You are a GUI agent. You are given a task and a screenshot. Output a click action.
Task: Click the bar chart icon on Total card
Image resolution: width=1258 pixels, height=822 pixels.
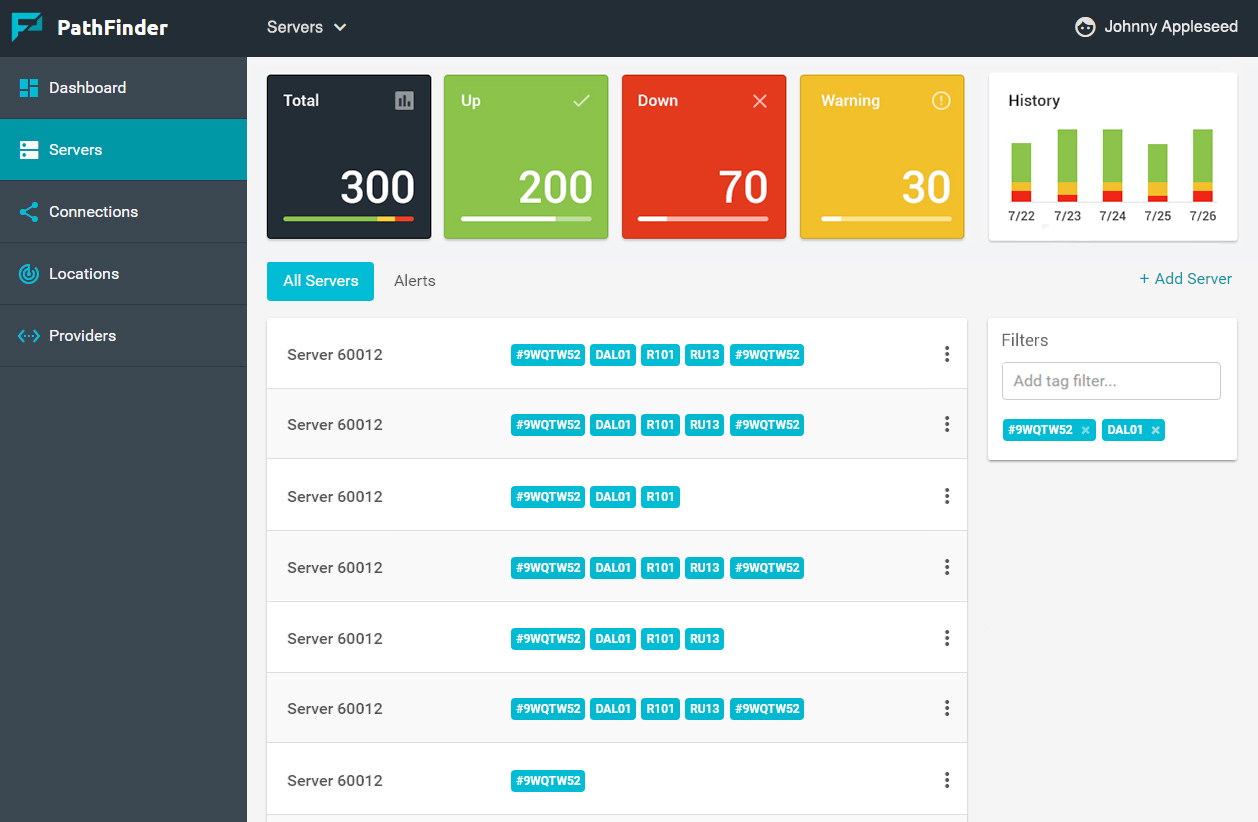point(404,100)
